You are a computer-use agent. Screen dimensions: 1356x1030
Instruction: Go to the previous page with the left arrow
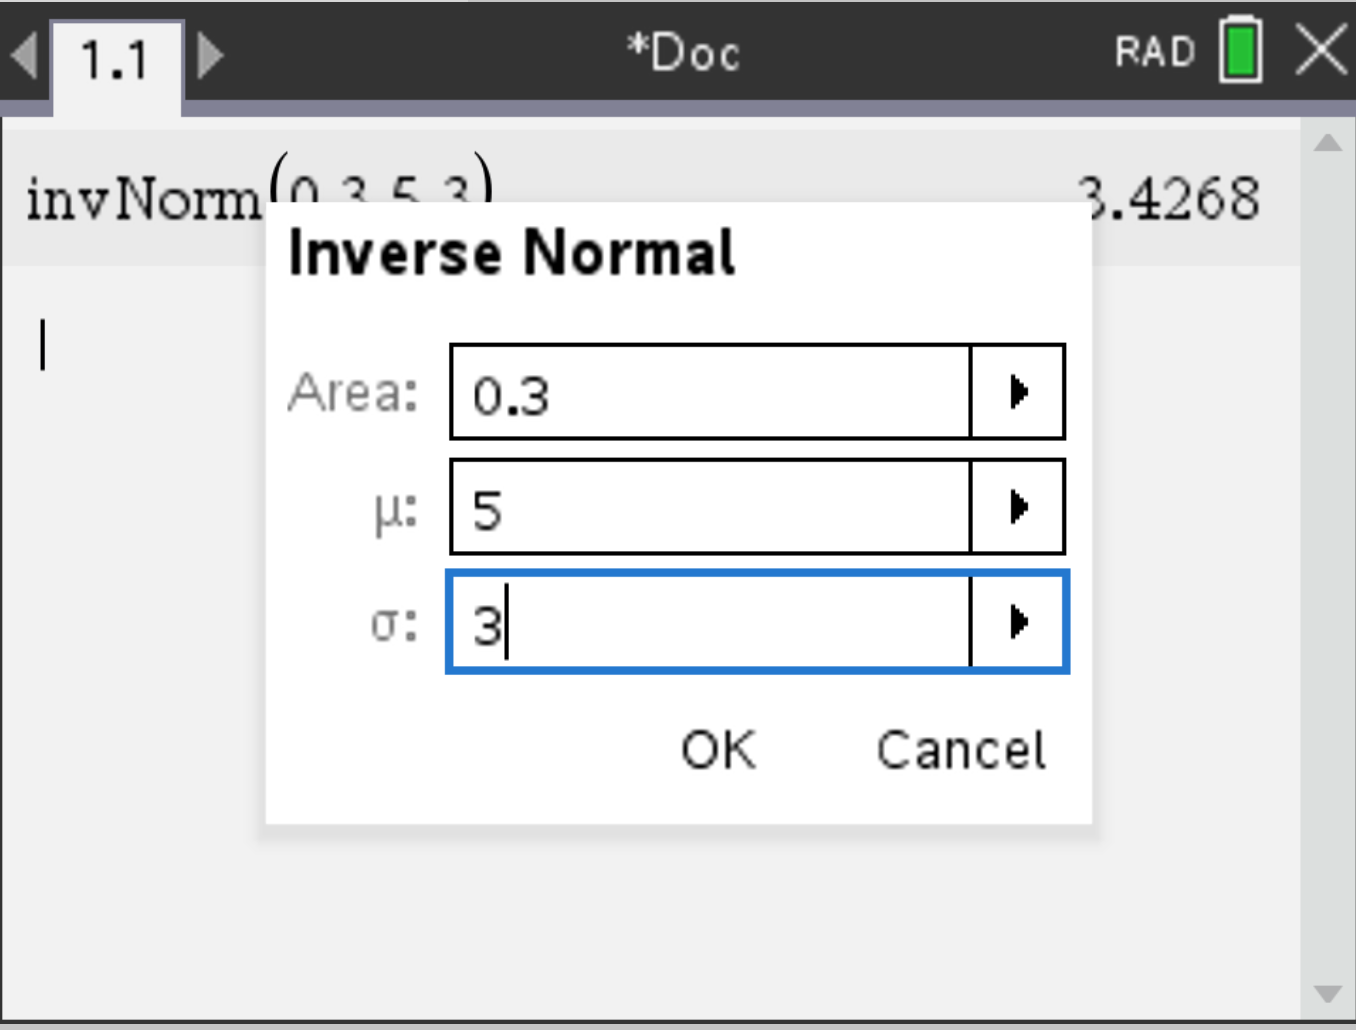[x=24, y=55]
